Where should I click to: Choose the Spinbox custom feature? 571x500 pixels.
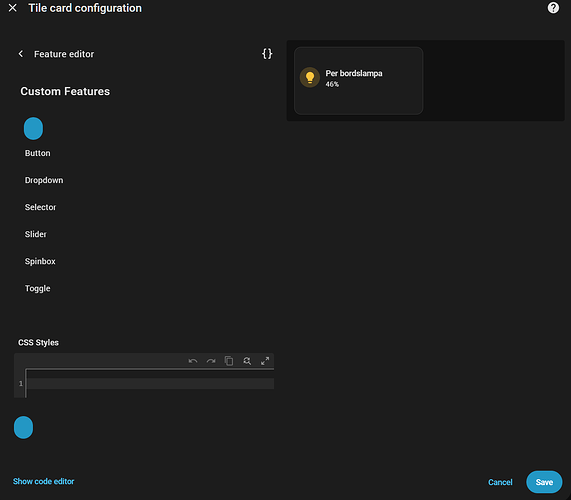coord(40,261)
